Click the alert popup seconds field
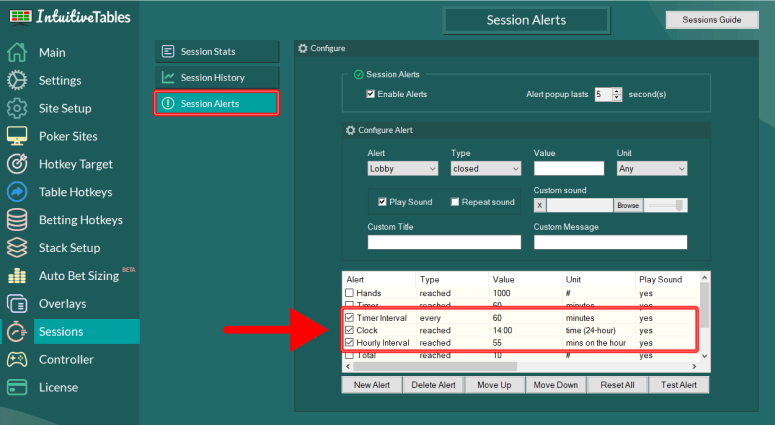Screen dimensions: 775x425 603,94
